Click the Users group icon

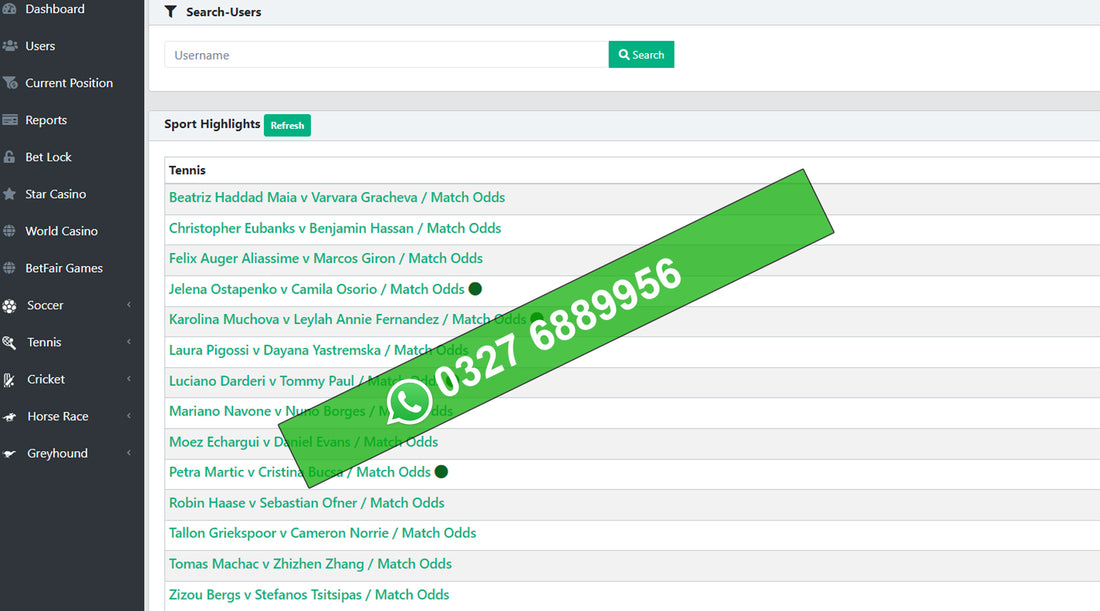click(x=10, y=46)
